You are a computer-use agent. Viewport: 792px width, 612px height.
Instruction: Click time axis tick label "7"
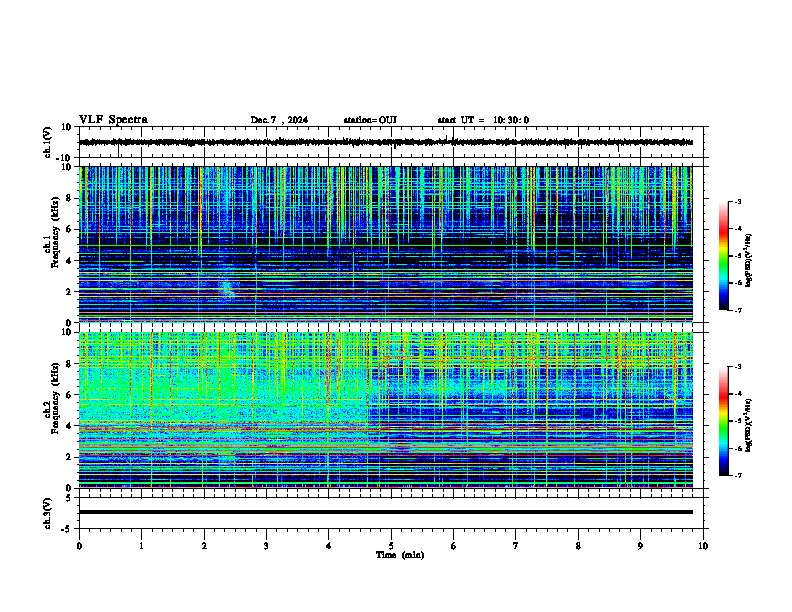516,546
